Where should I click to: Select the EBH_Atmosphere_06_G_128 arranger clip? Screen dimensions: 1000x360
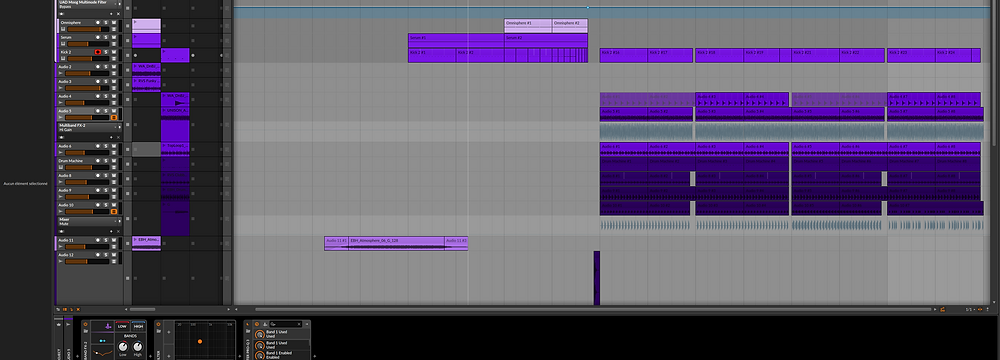tap(397, 243)
